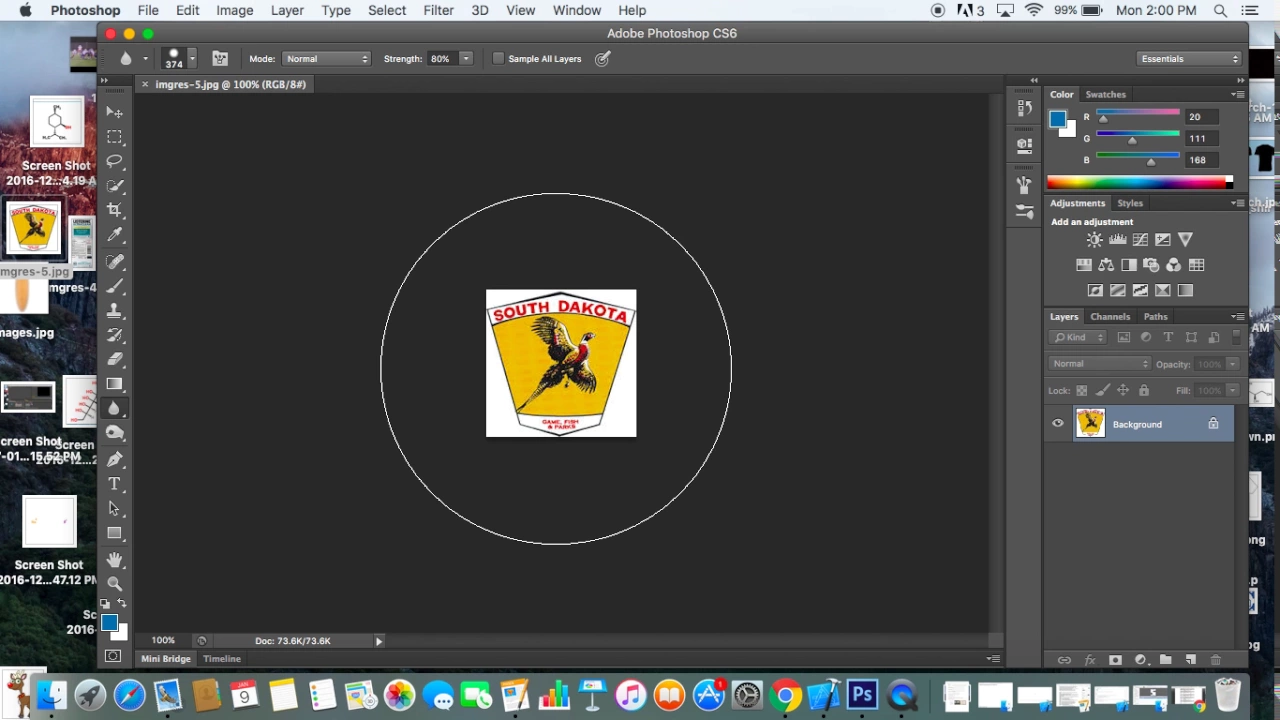The height and width of the screenshot is (720, 1280).
Task: Open the History panel icon
Action: point(1024,108)
